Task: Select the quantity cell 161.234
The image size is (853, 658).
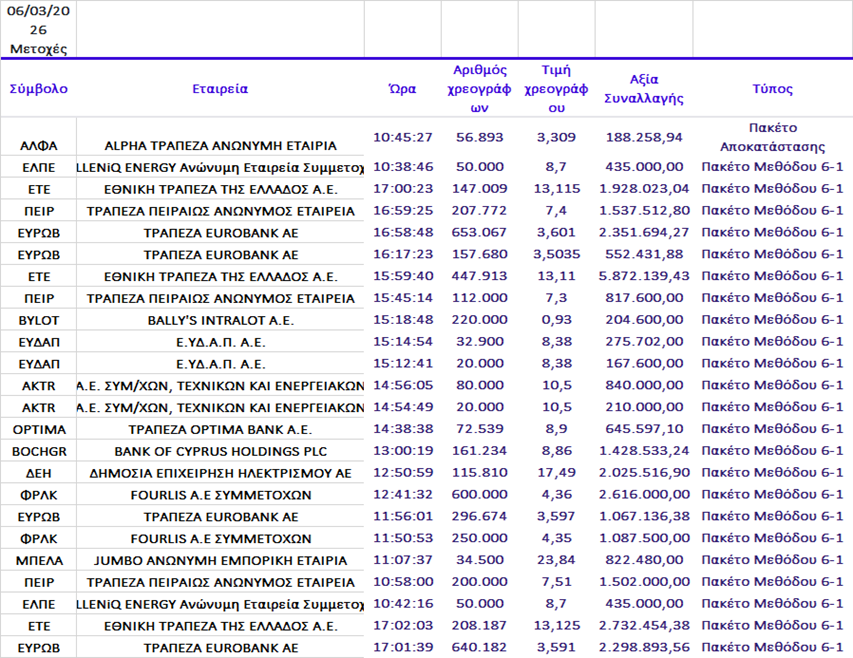Action: [479, 451]
